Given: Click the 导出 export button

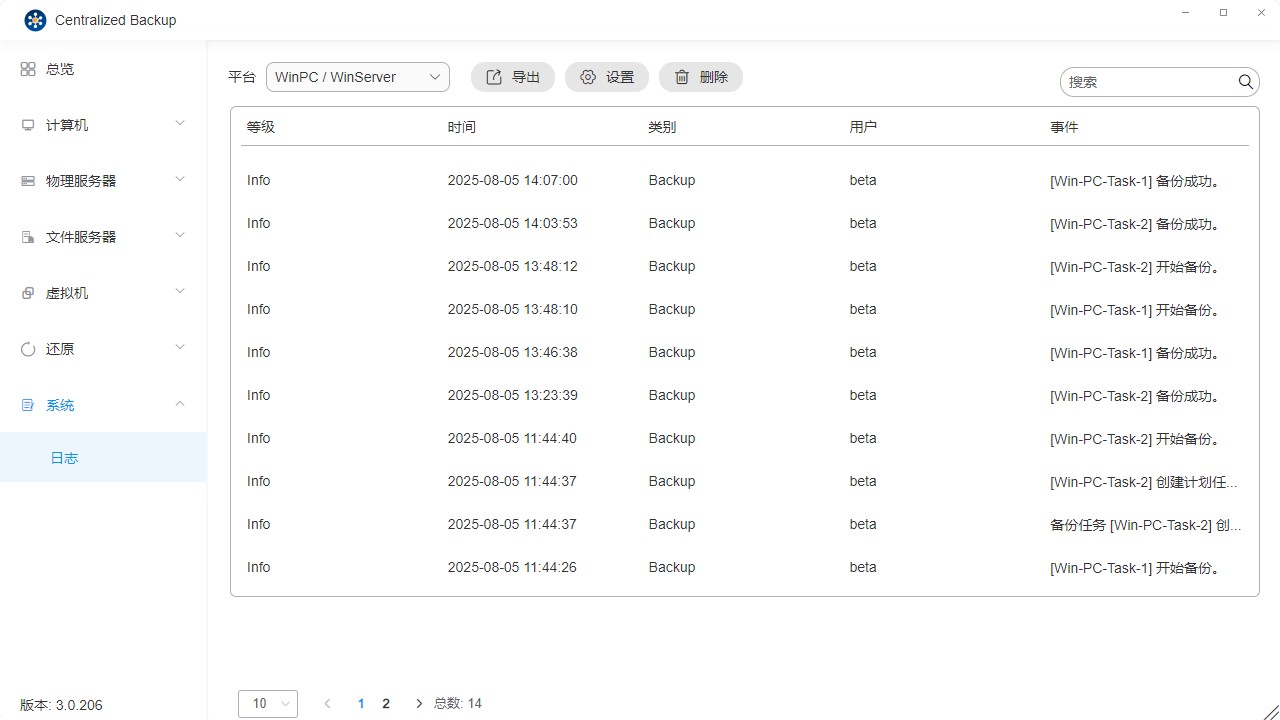Looking at the screenshot, I should 512,76.
